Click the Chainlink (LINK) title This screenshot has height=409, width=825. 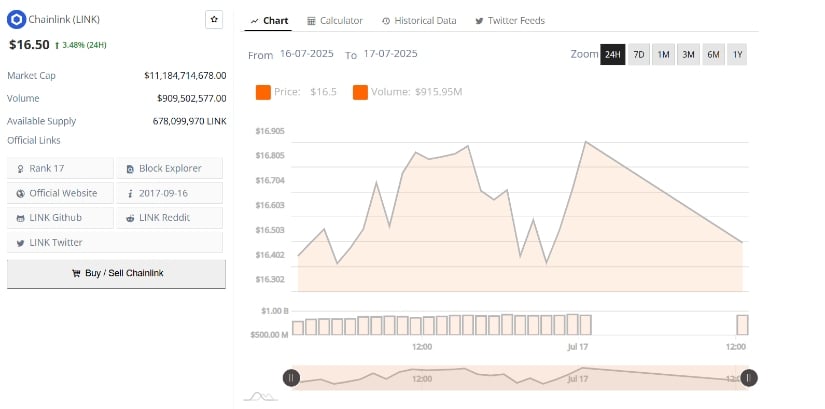pyautogui.click(x=64, y=19)
